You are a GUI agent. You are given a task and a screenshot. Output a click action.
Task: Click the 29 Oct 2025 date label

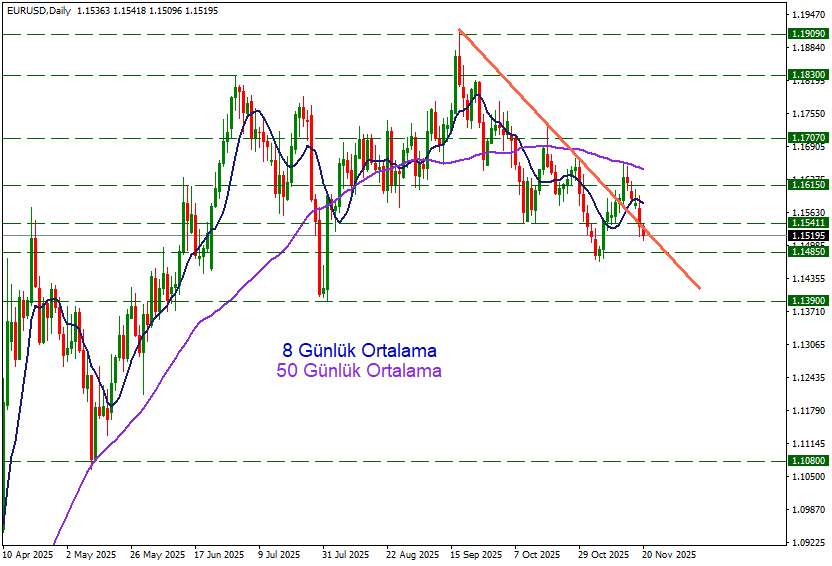coord(605,554)
